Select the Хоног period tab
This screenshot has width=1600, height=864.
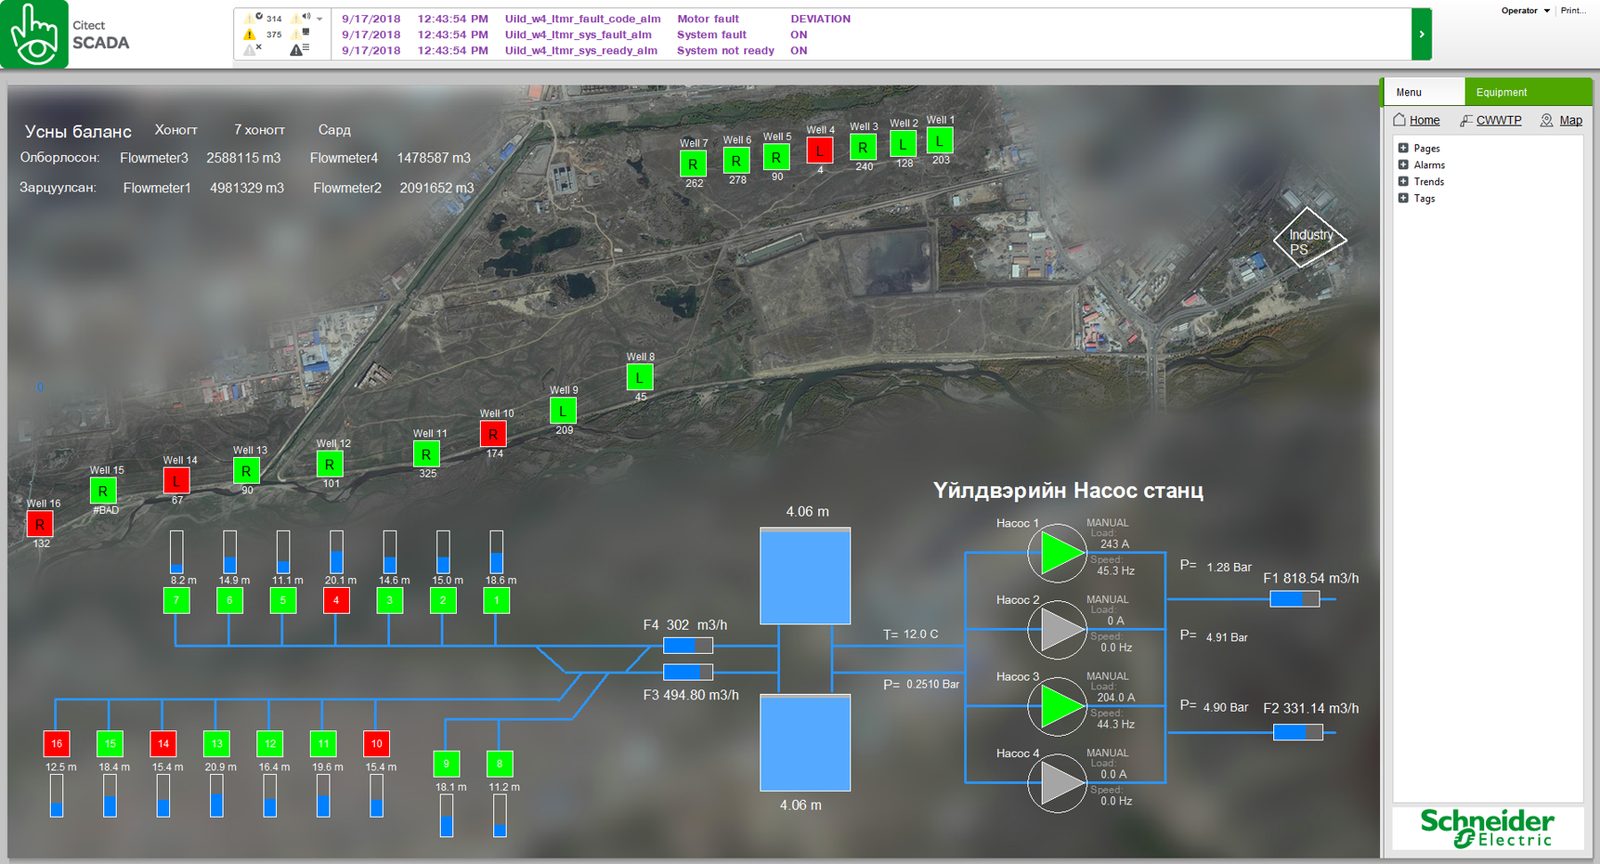pos(176,130)
